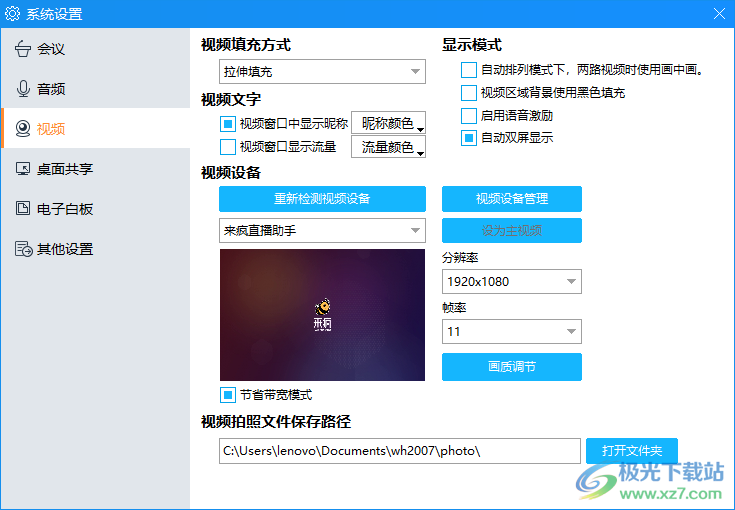Click the whiteboard icon for 电子白板
The height and width of the screenshot is (510, 735).
point(22,209)
